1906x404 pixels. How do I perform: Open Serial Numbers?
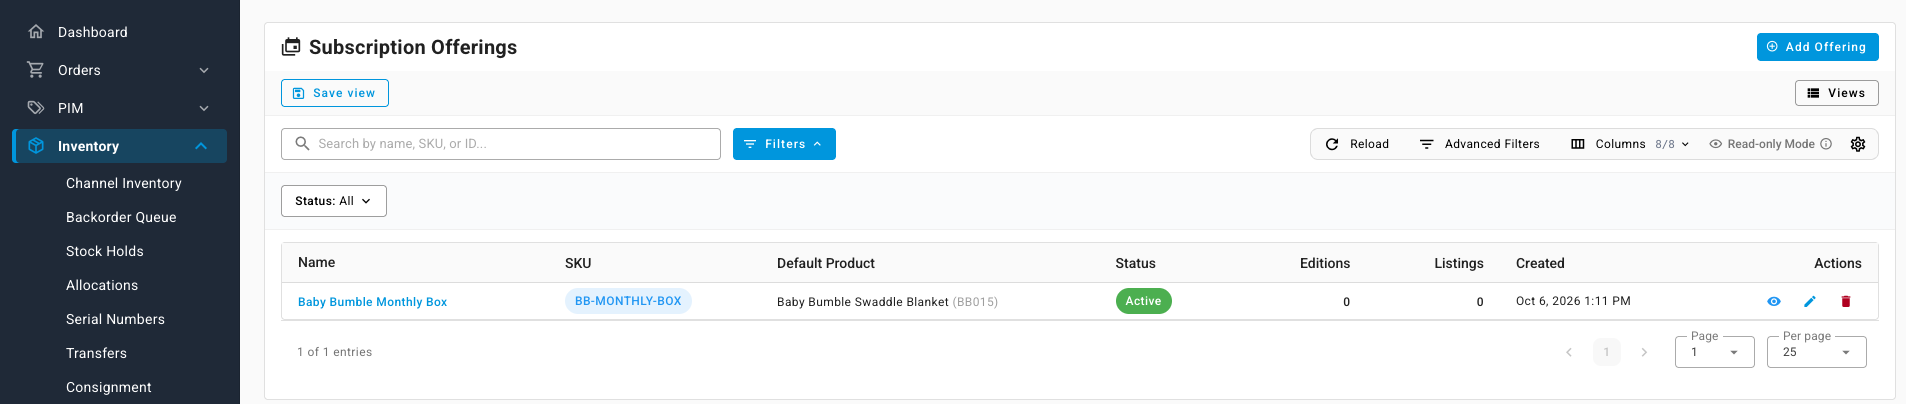[x=115, y=319]
